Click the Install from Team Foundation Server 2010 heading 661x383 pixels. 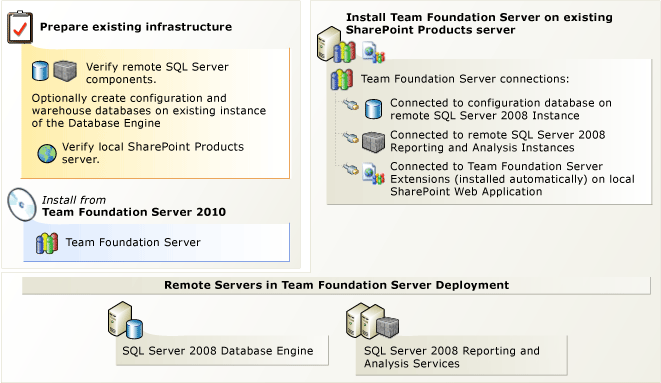[x=134, y=206]
